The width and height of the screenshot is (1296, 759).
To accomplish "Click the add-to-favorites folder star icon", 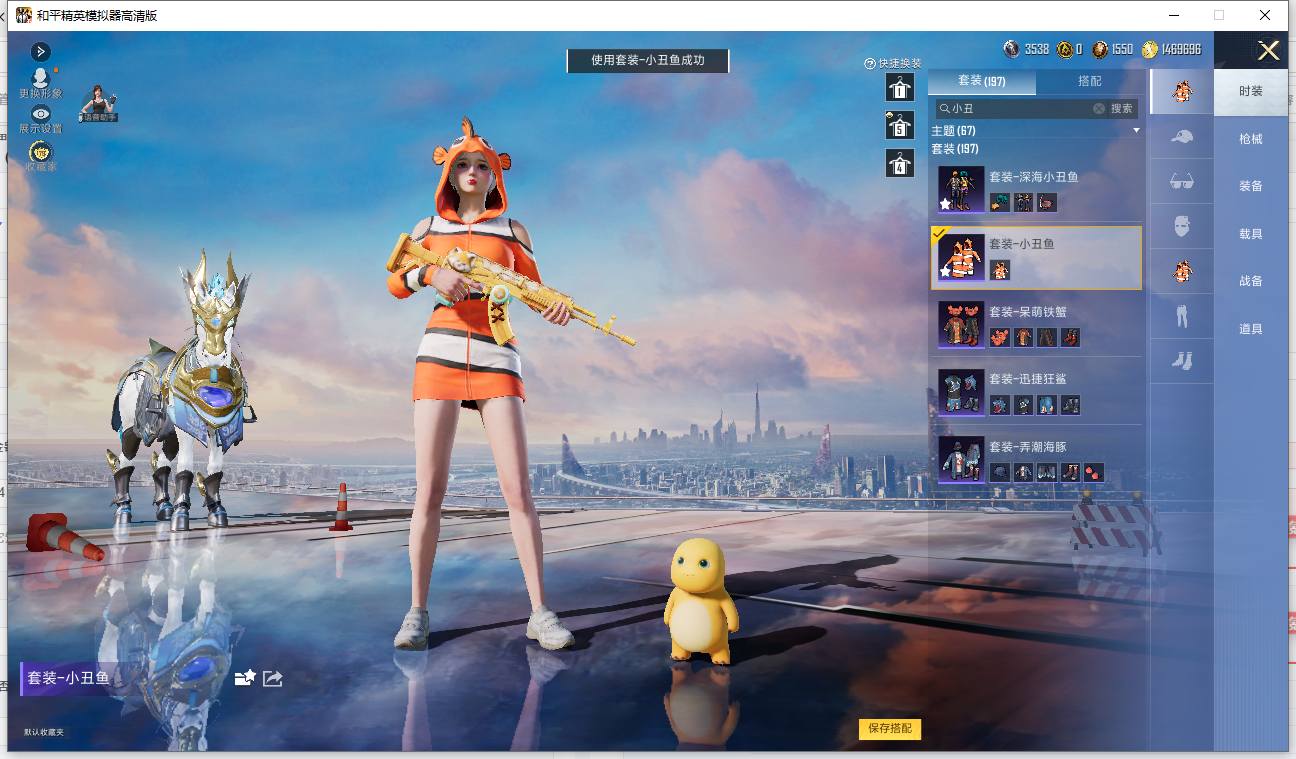I will (244, 678).
